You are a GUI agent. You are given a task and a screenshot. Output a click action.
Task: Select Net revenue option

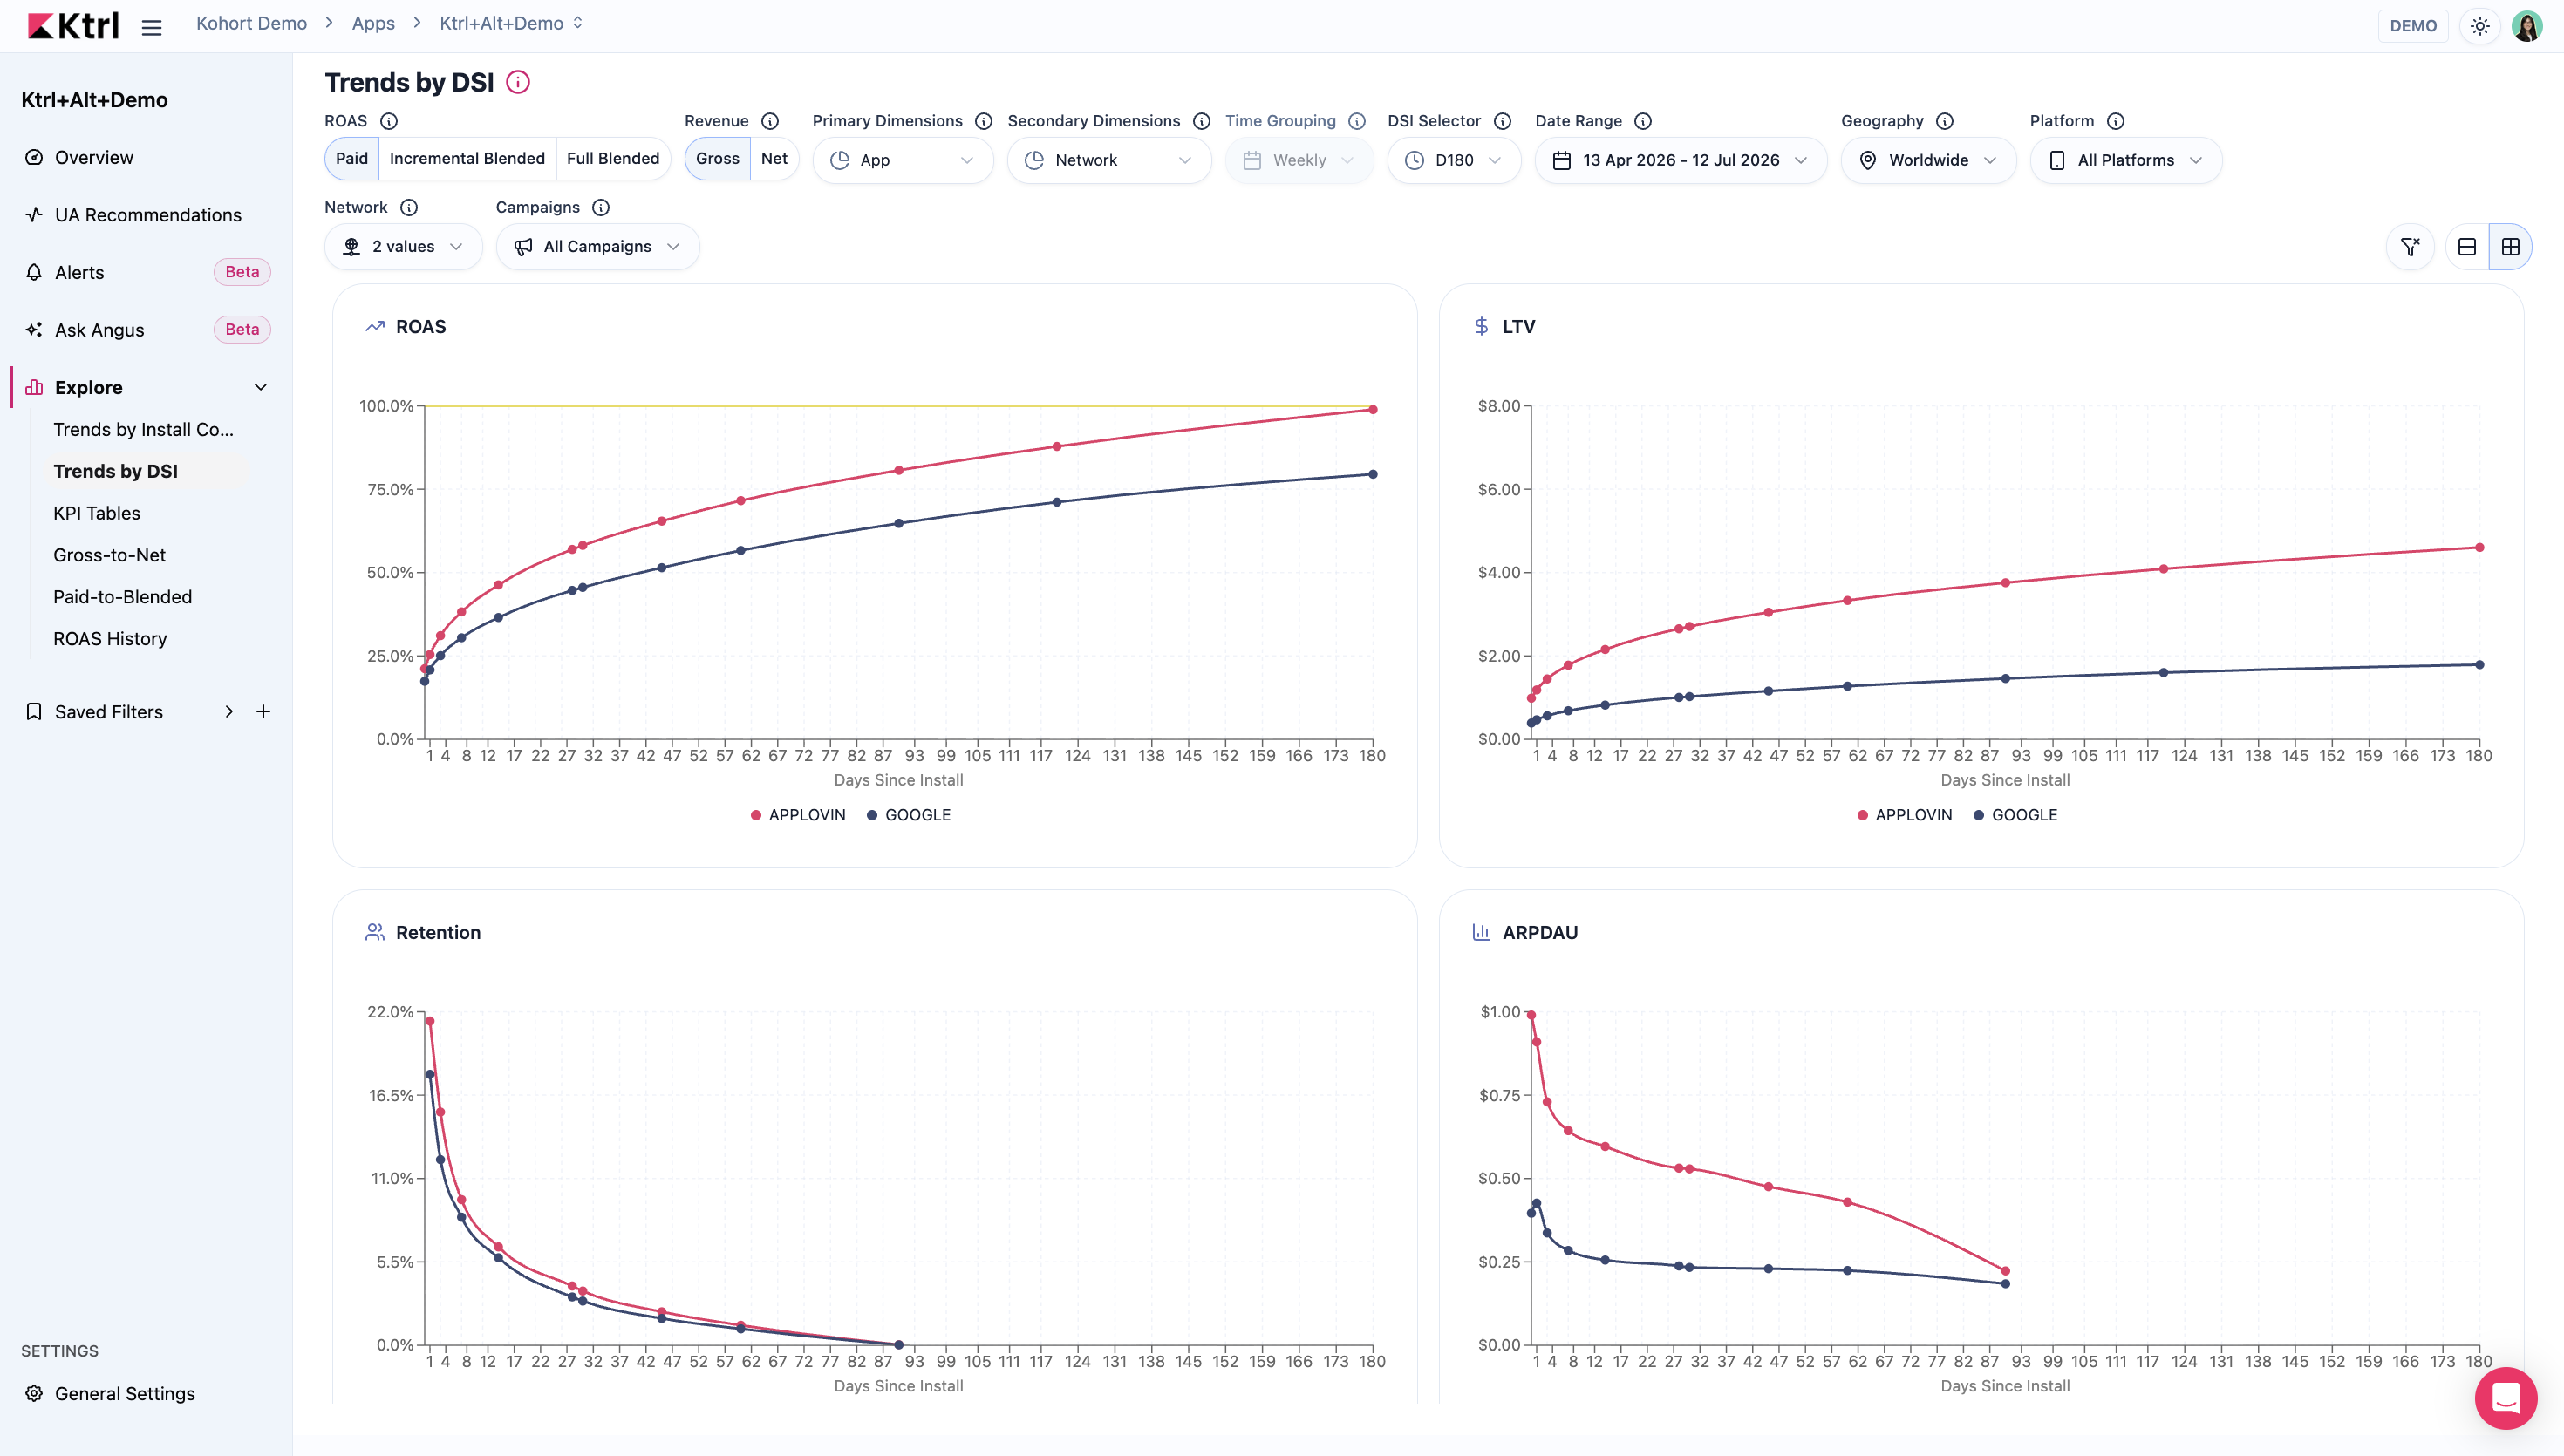point(774,159)
